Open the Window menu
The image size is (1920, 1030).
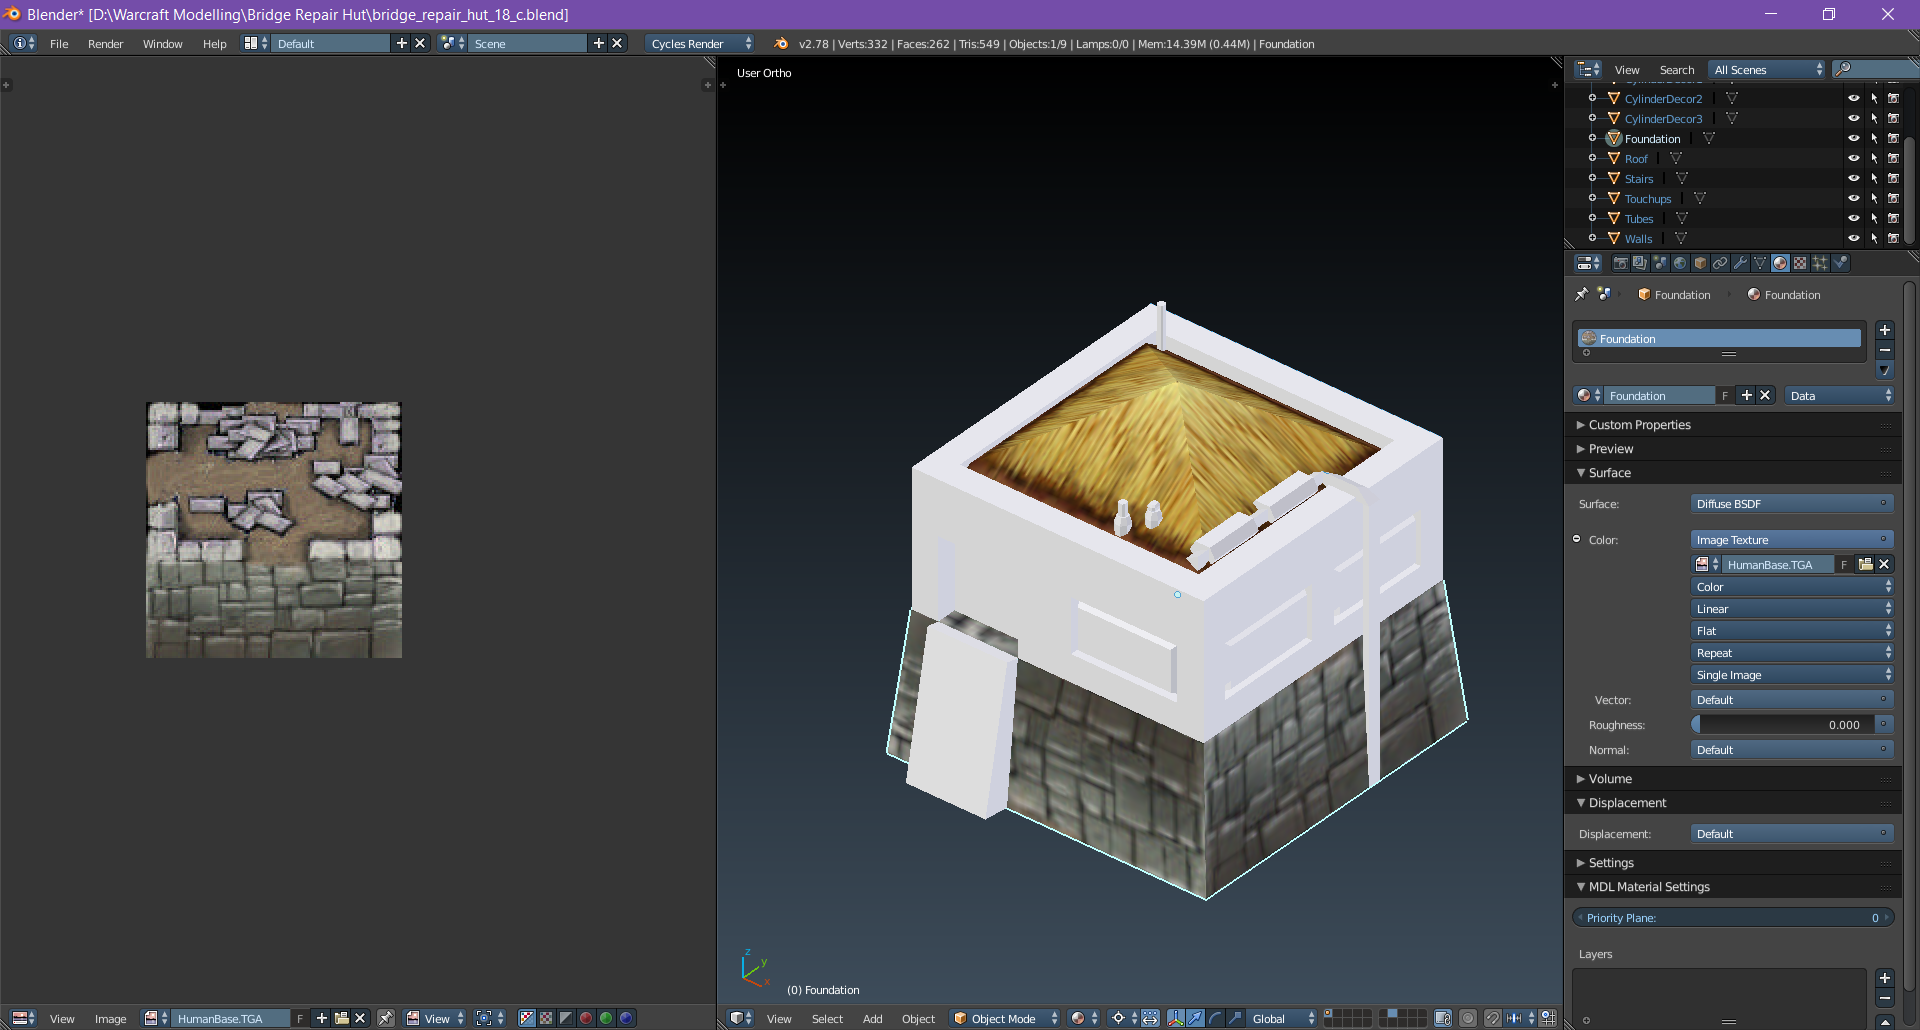coord(162,43)
